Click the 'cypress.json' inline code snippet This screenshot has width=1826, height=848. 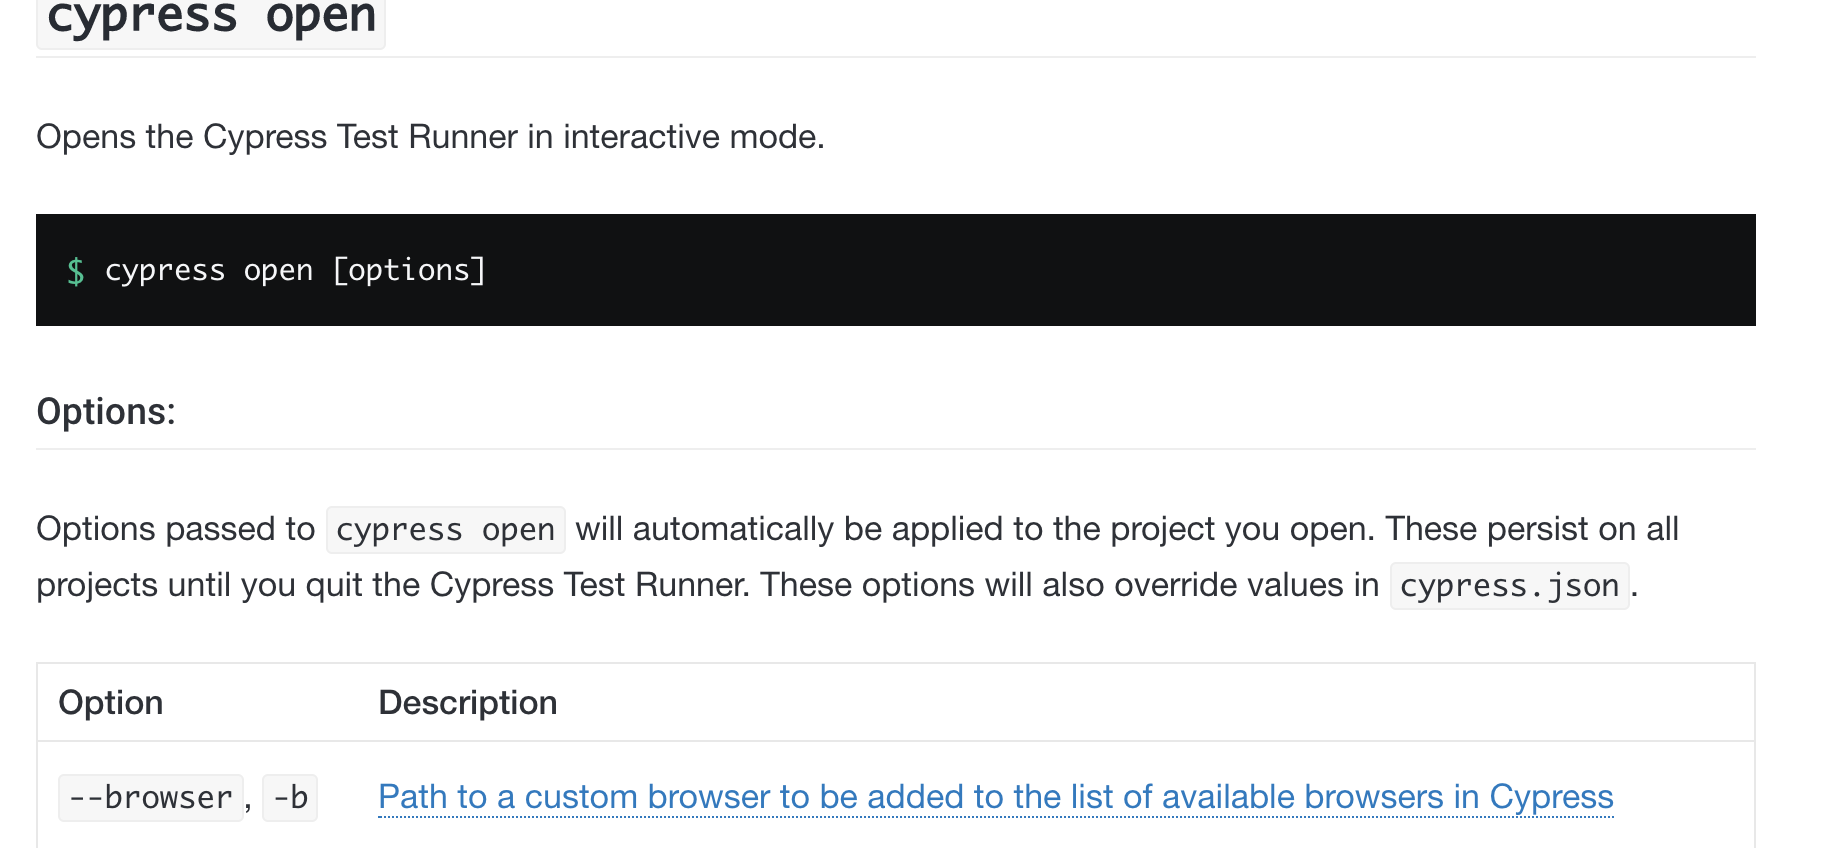click(1510, 586)
